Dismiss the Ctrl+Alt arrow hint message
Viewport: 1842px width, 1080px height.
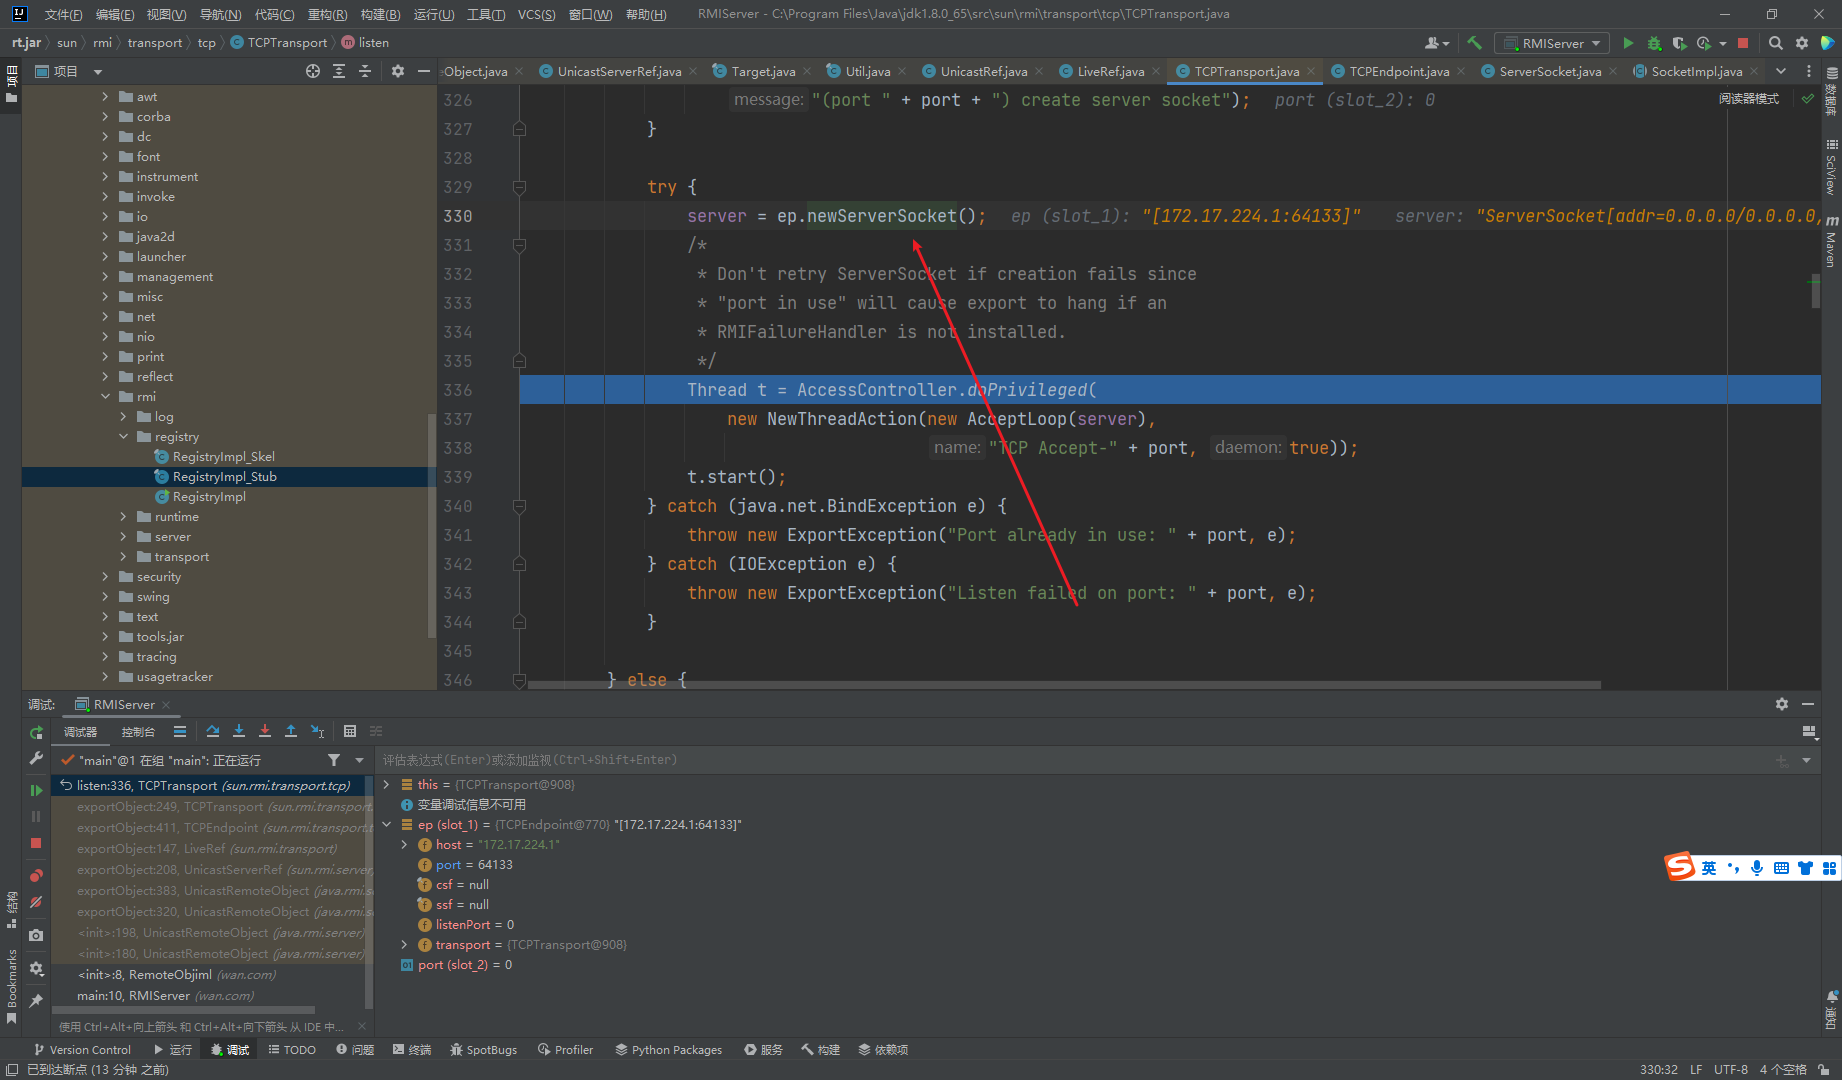tap(362, 1027)
